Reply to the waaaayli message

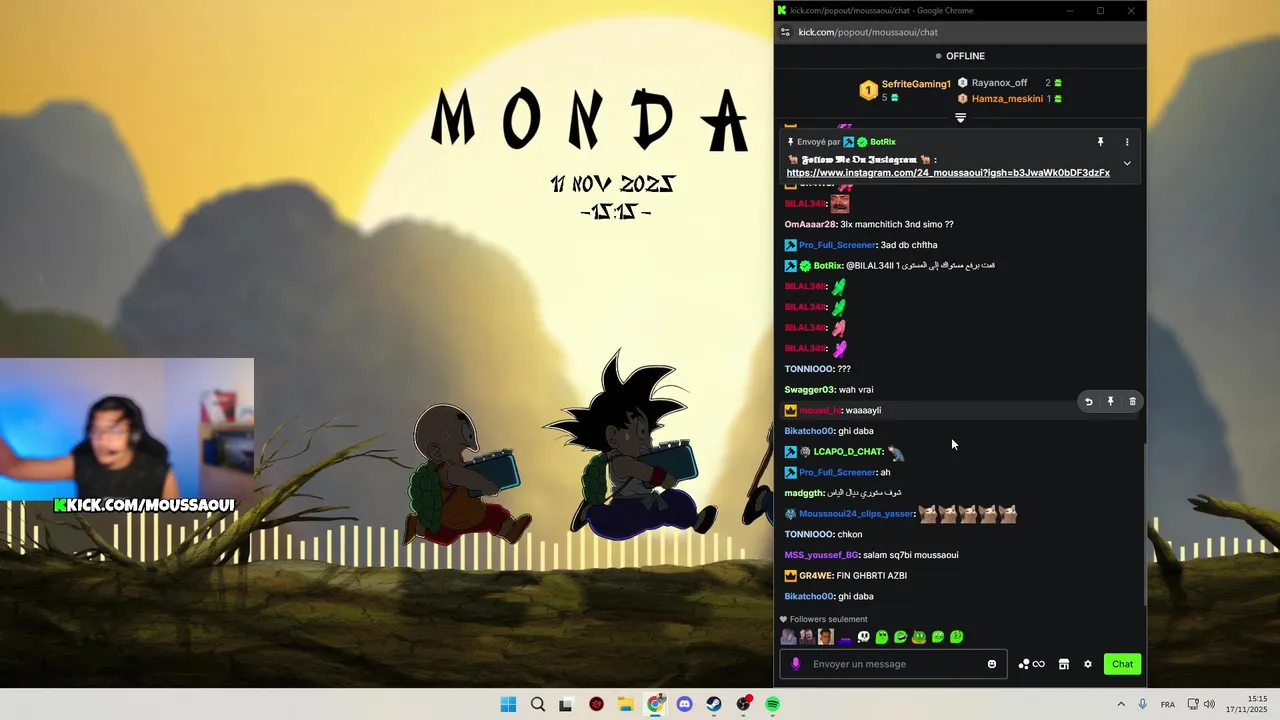1088,402
